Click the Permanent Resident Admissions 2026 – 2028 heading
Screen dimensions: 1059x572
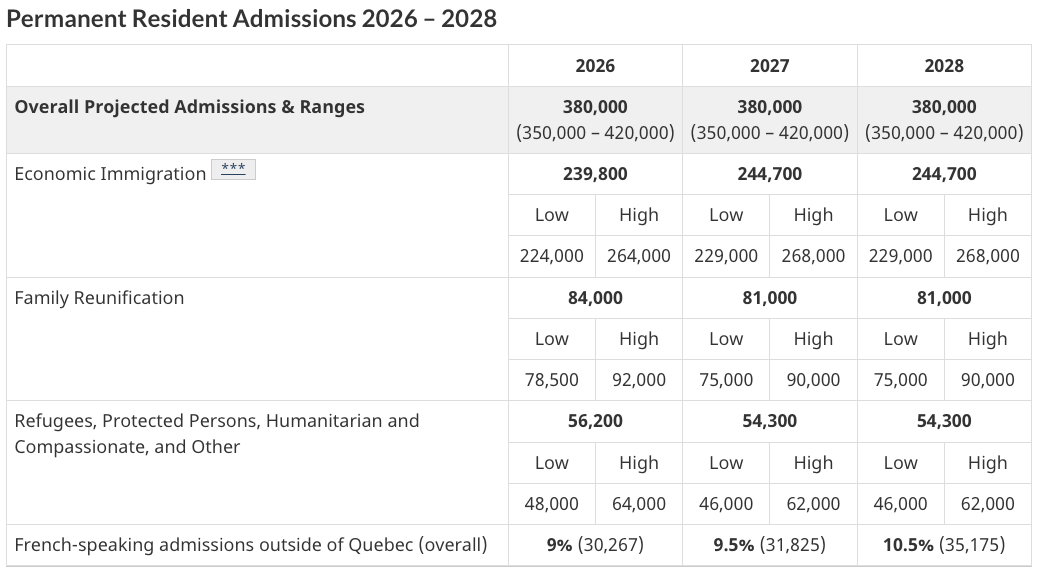point(252,19)
